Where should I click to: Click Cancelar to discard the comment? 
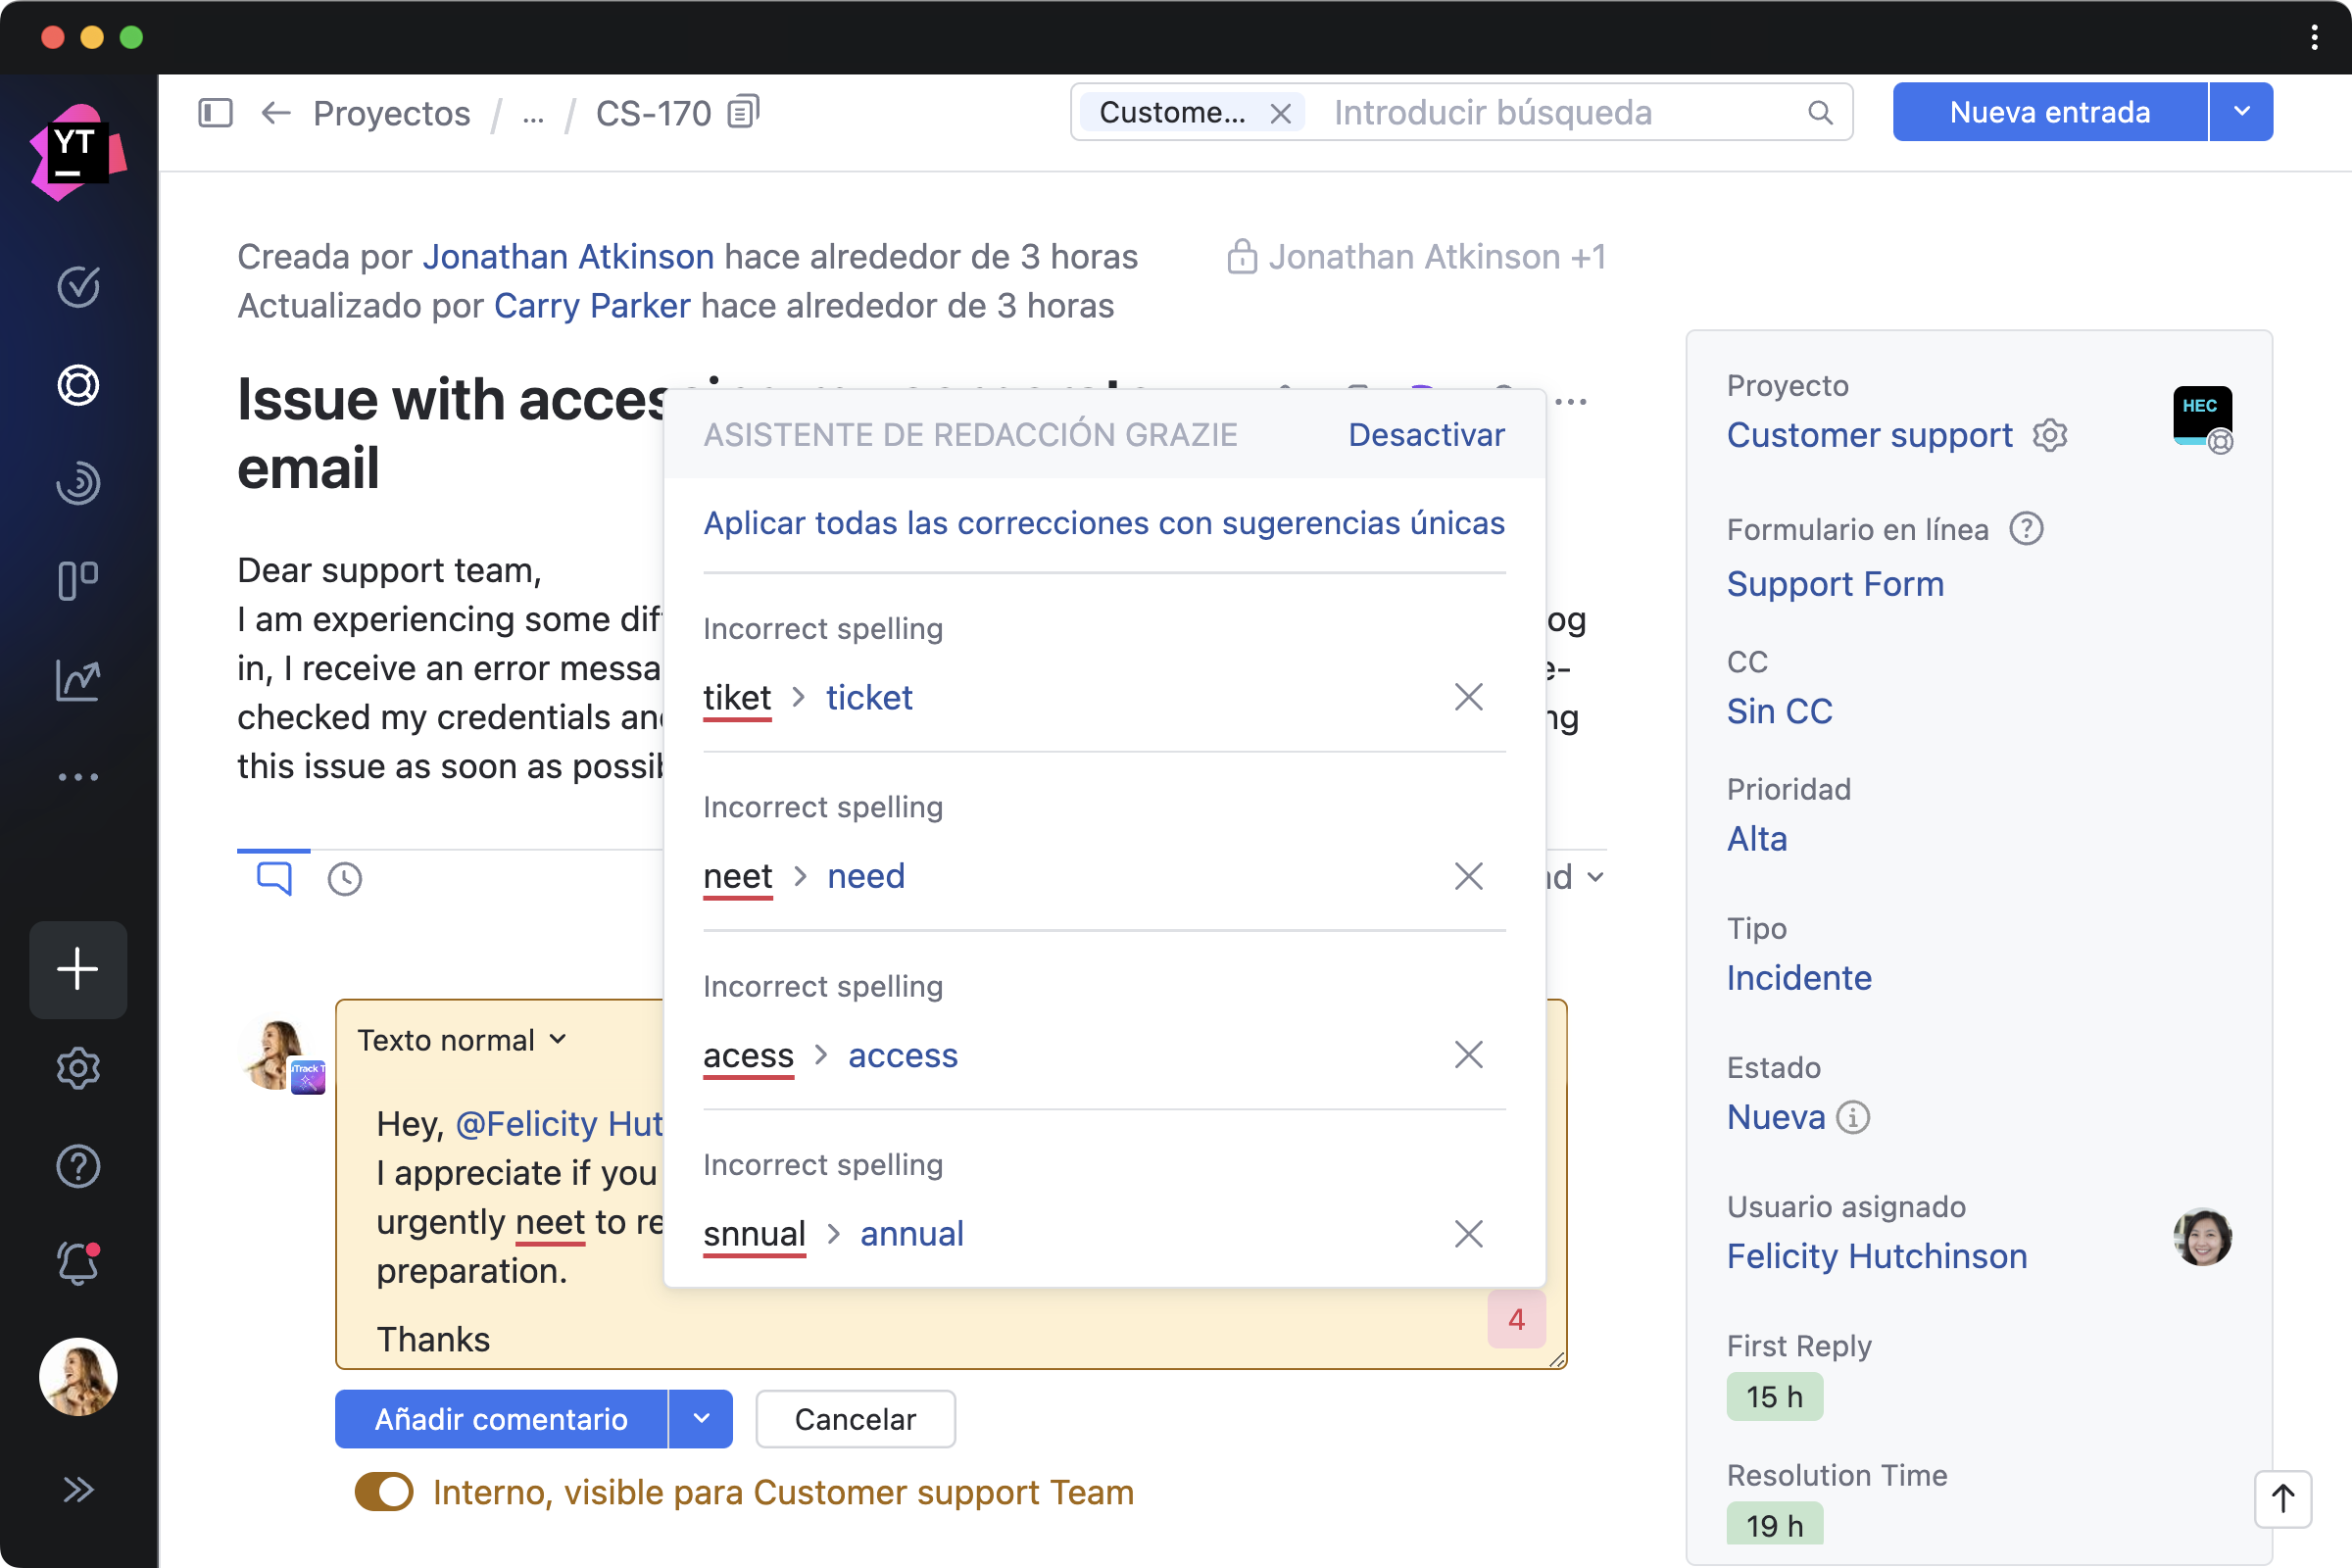click(856, 1417)
